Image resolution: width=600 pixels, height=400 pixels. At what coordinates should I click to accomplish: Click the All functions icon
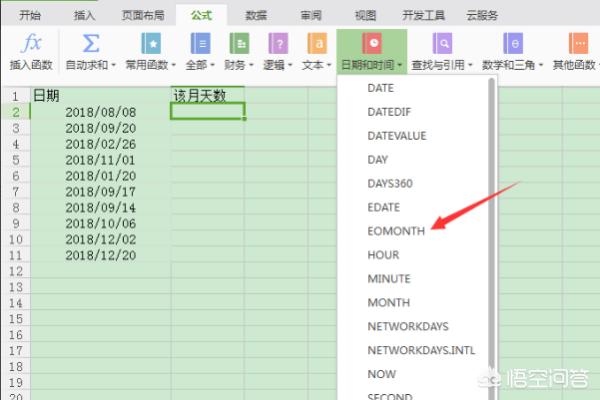point(200,44)
